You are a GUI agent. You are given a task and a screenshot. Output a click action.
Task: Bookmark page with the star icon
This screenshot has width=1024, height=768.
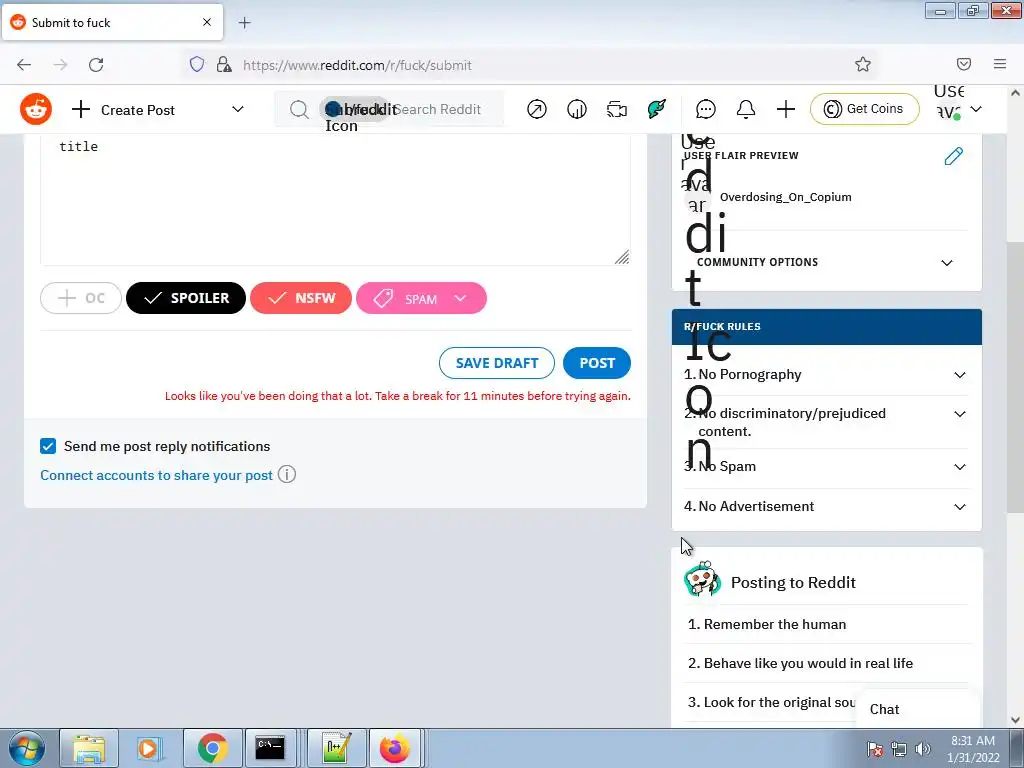pos(863,64)
